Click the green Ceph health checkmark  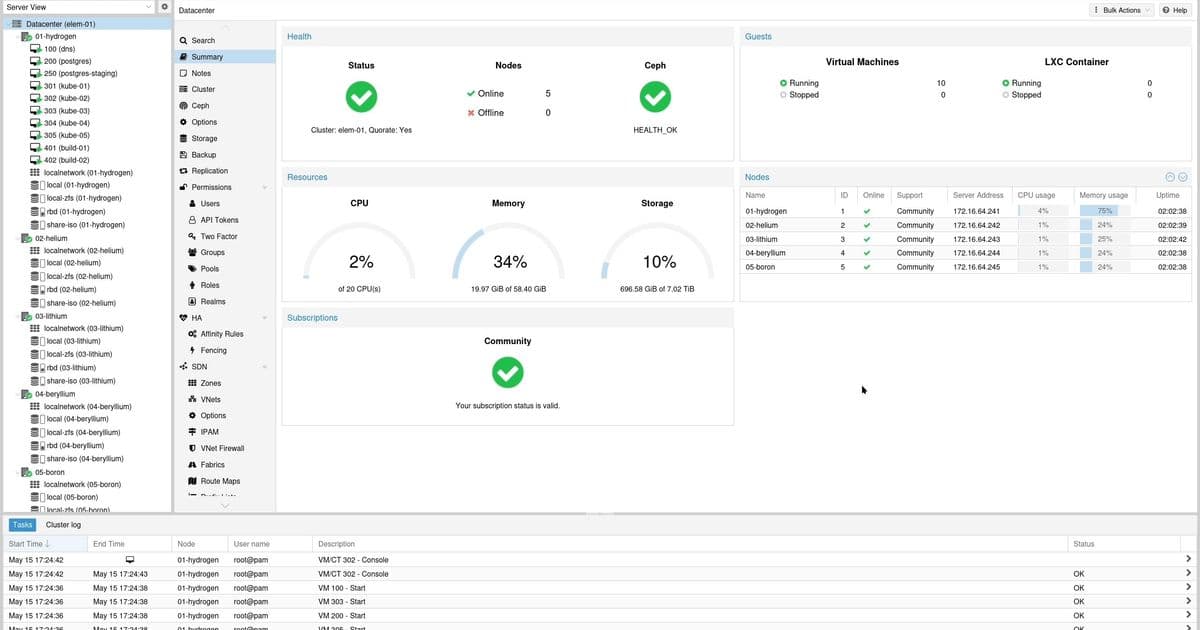pos(655,97)
